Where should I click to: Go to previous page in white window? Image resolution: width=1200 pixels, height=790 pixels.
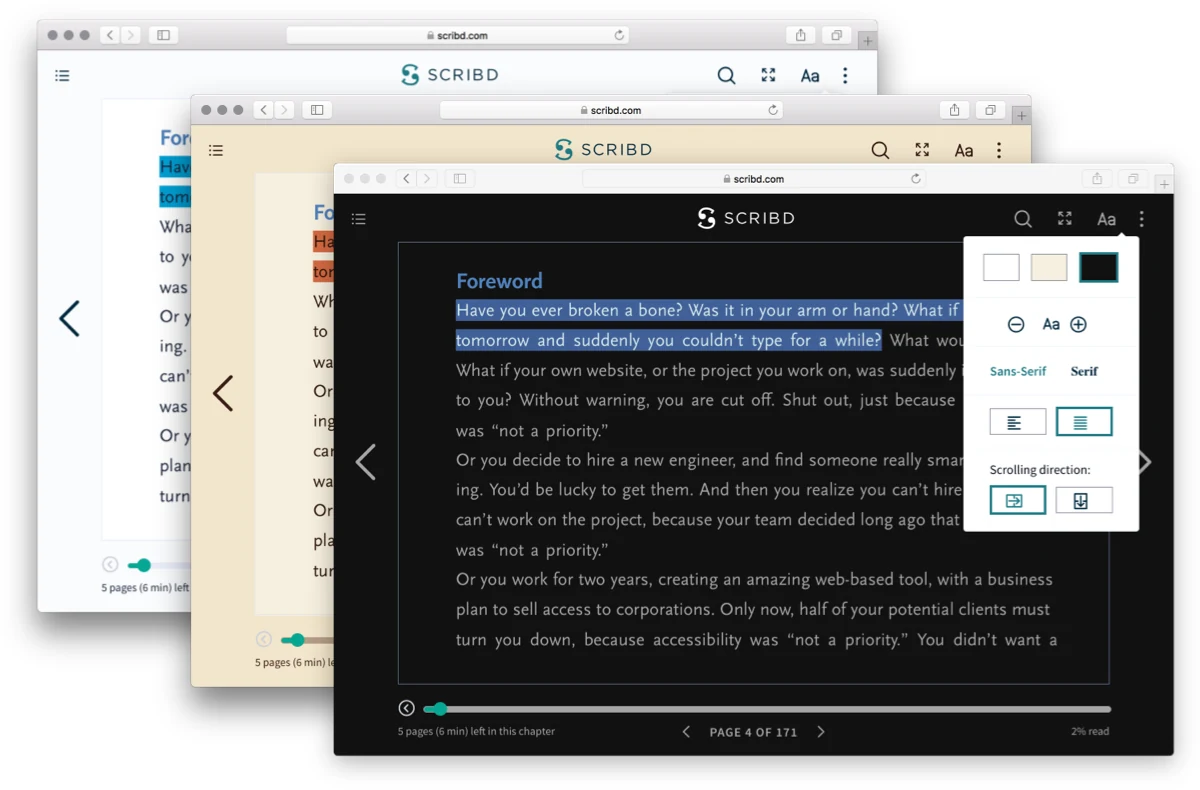pos(69,318)
